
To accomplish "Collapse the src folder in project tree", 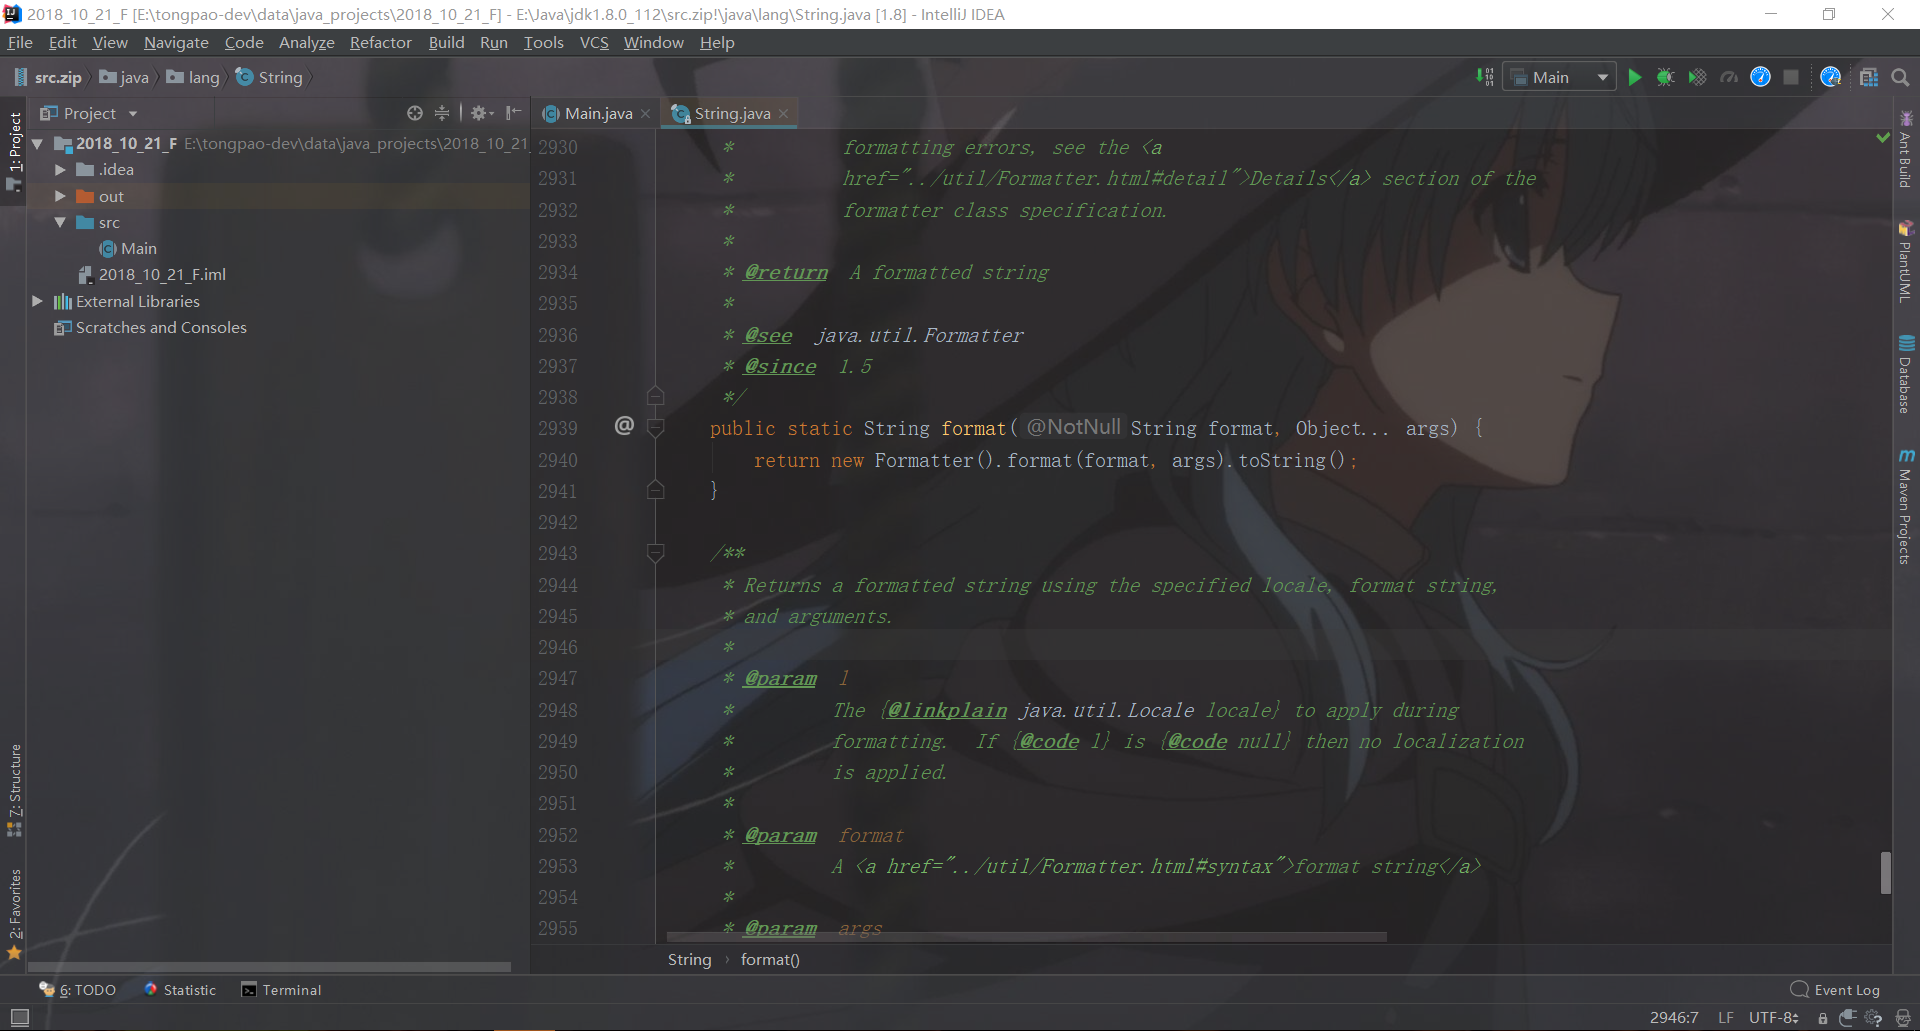I will tap(60, 222).
